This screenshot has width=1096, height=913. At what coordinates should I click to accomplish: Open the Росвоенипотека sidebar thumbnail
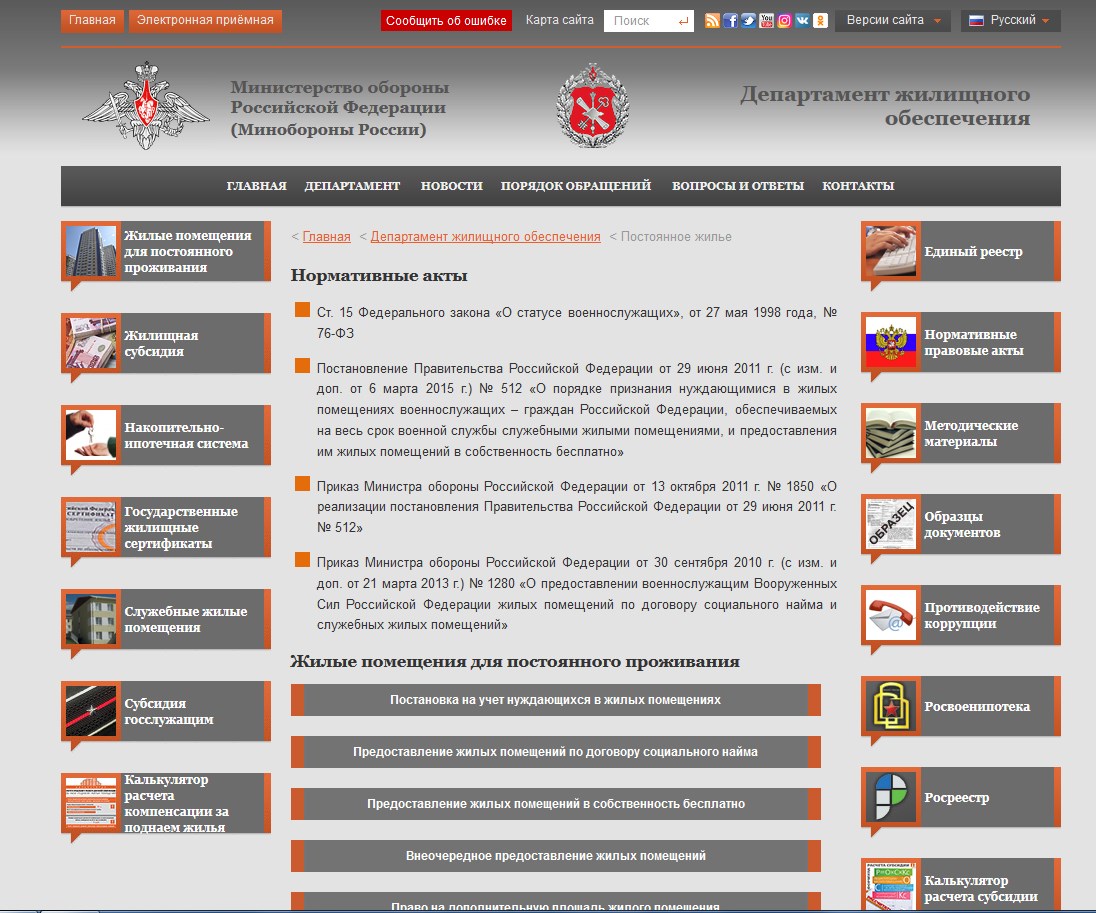point(889,707)
